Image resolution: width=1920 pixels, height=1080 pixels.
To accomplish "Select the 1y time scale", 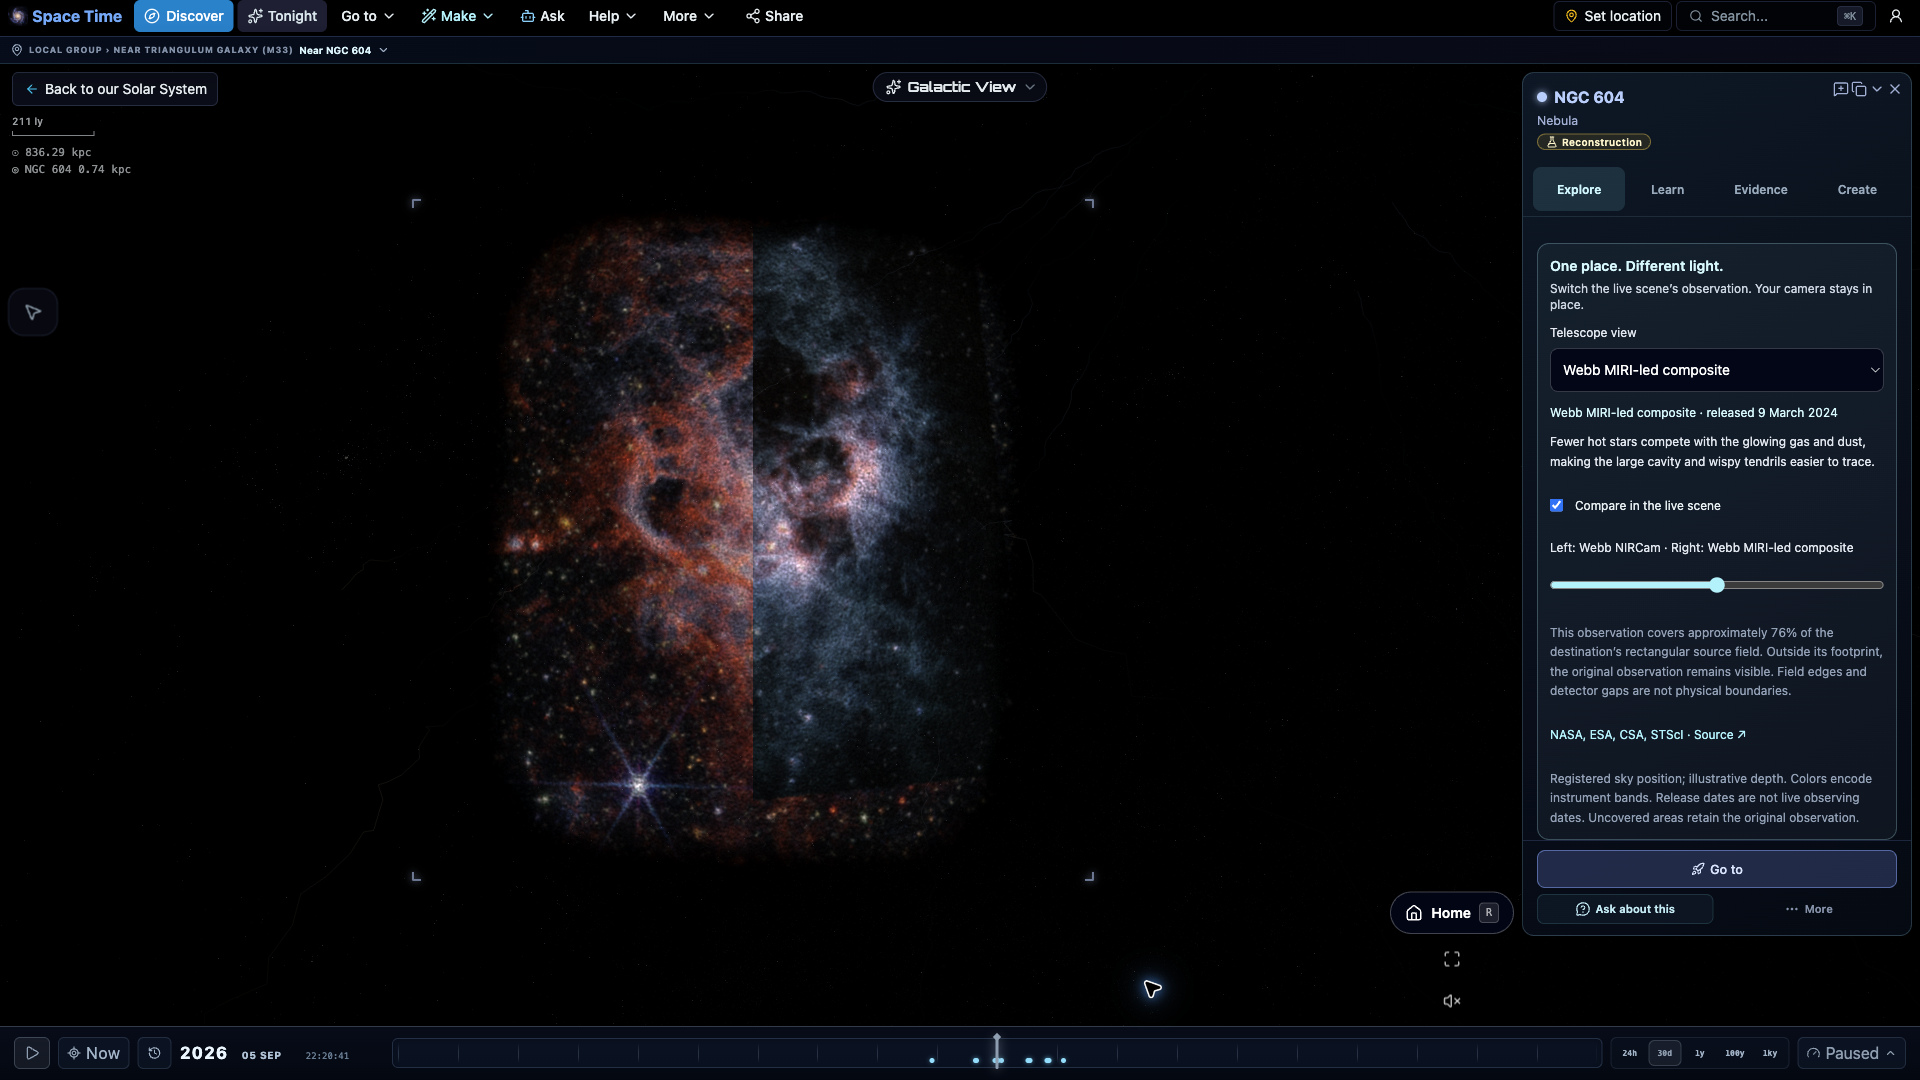I will click(1700, 1053).
